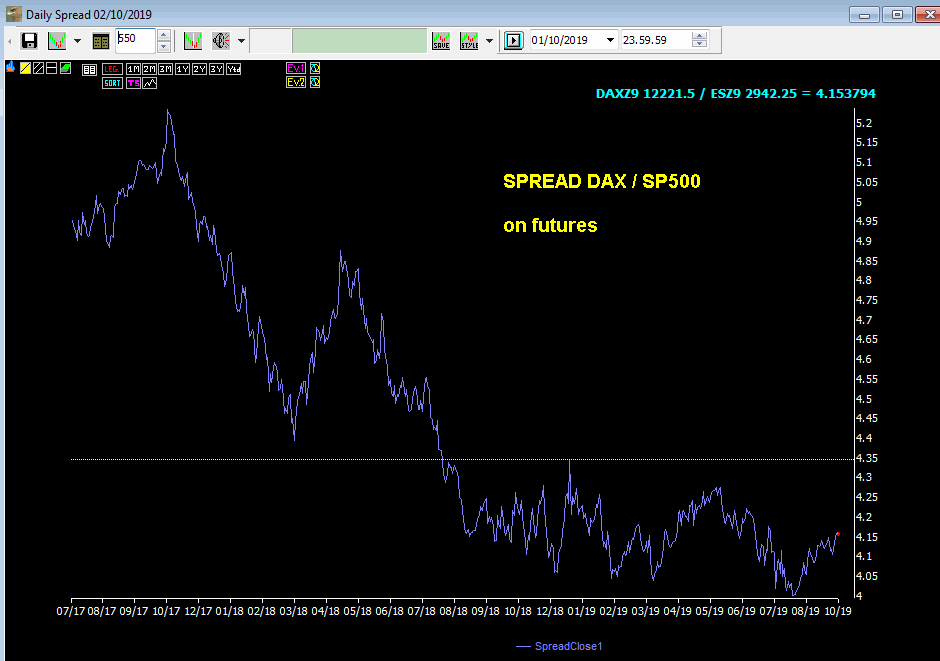Click the empty white field in the toolbar
The image size is (940, 661).
pyautogui.click(x=270, y=41)
